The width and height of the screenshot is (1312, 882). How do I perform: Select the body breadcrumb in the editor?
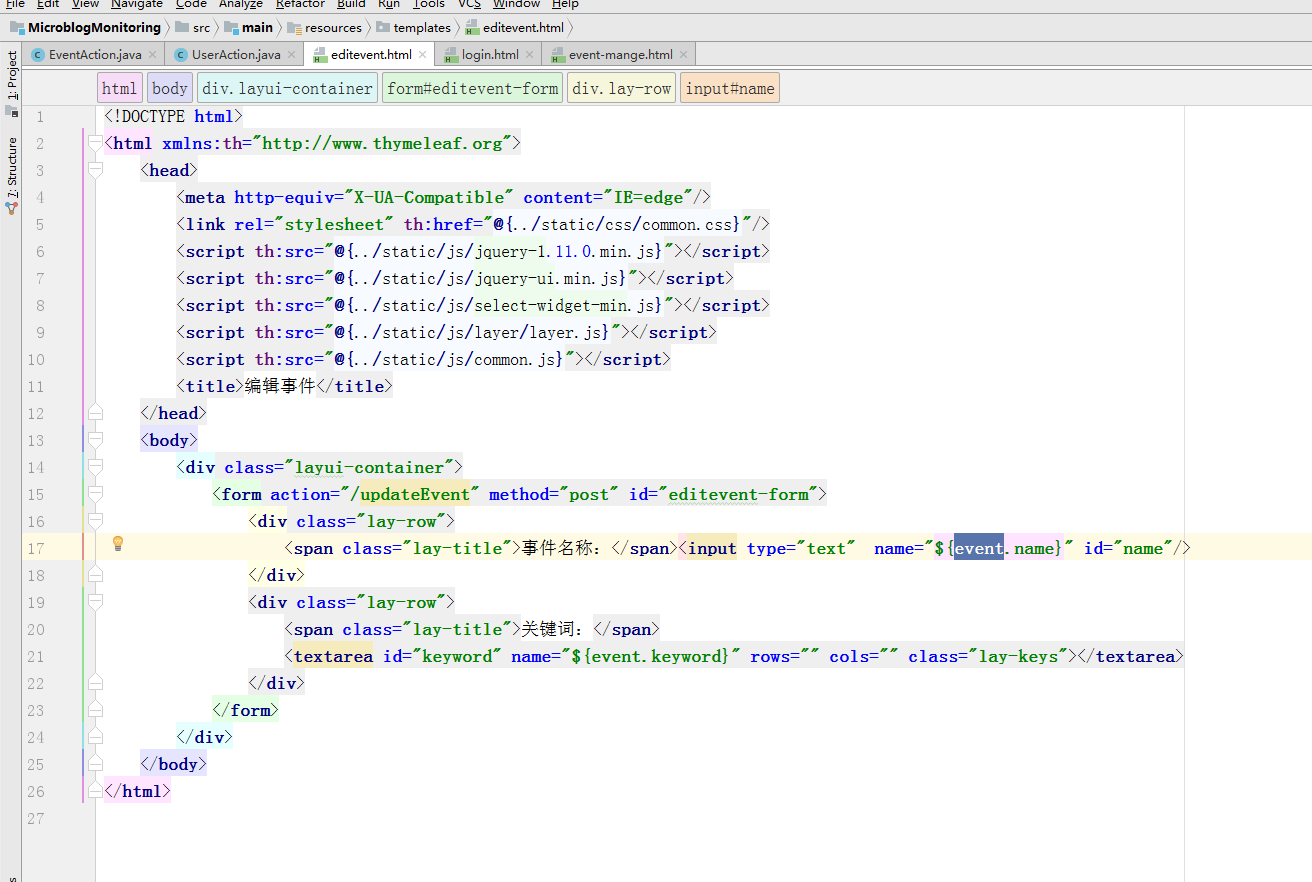(x=170, y=88)
